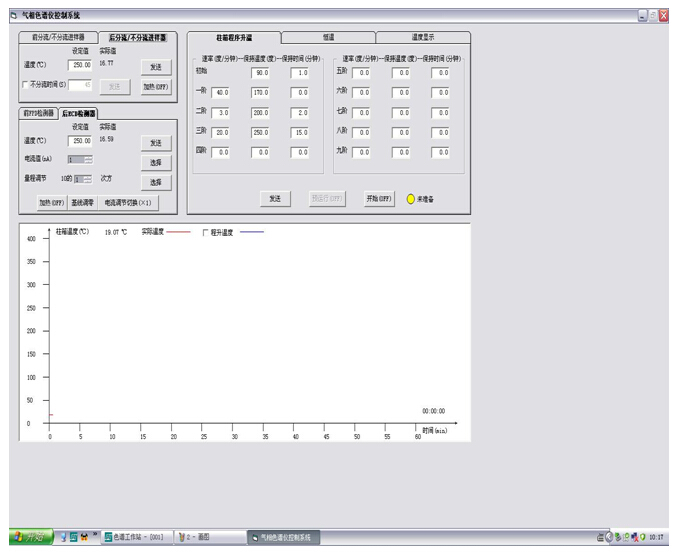Enable the 不分流时间 checkbox
675x552 pixels.
point(26,85)
